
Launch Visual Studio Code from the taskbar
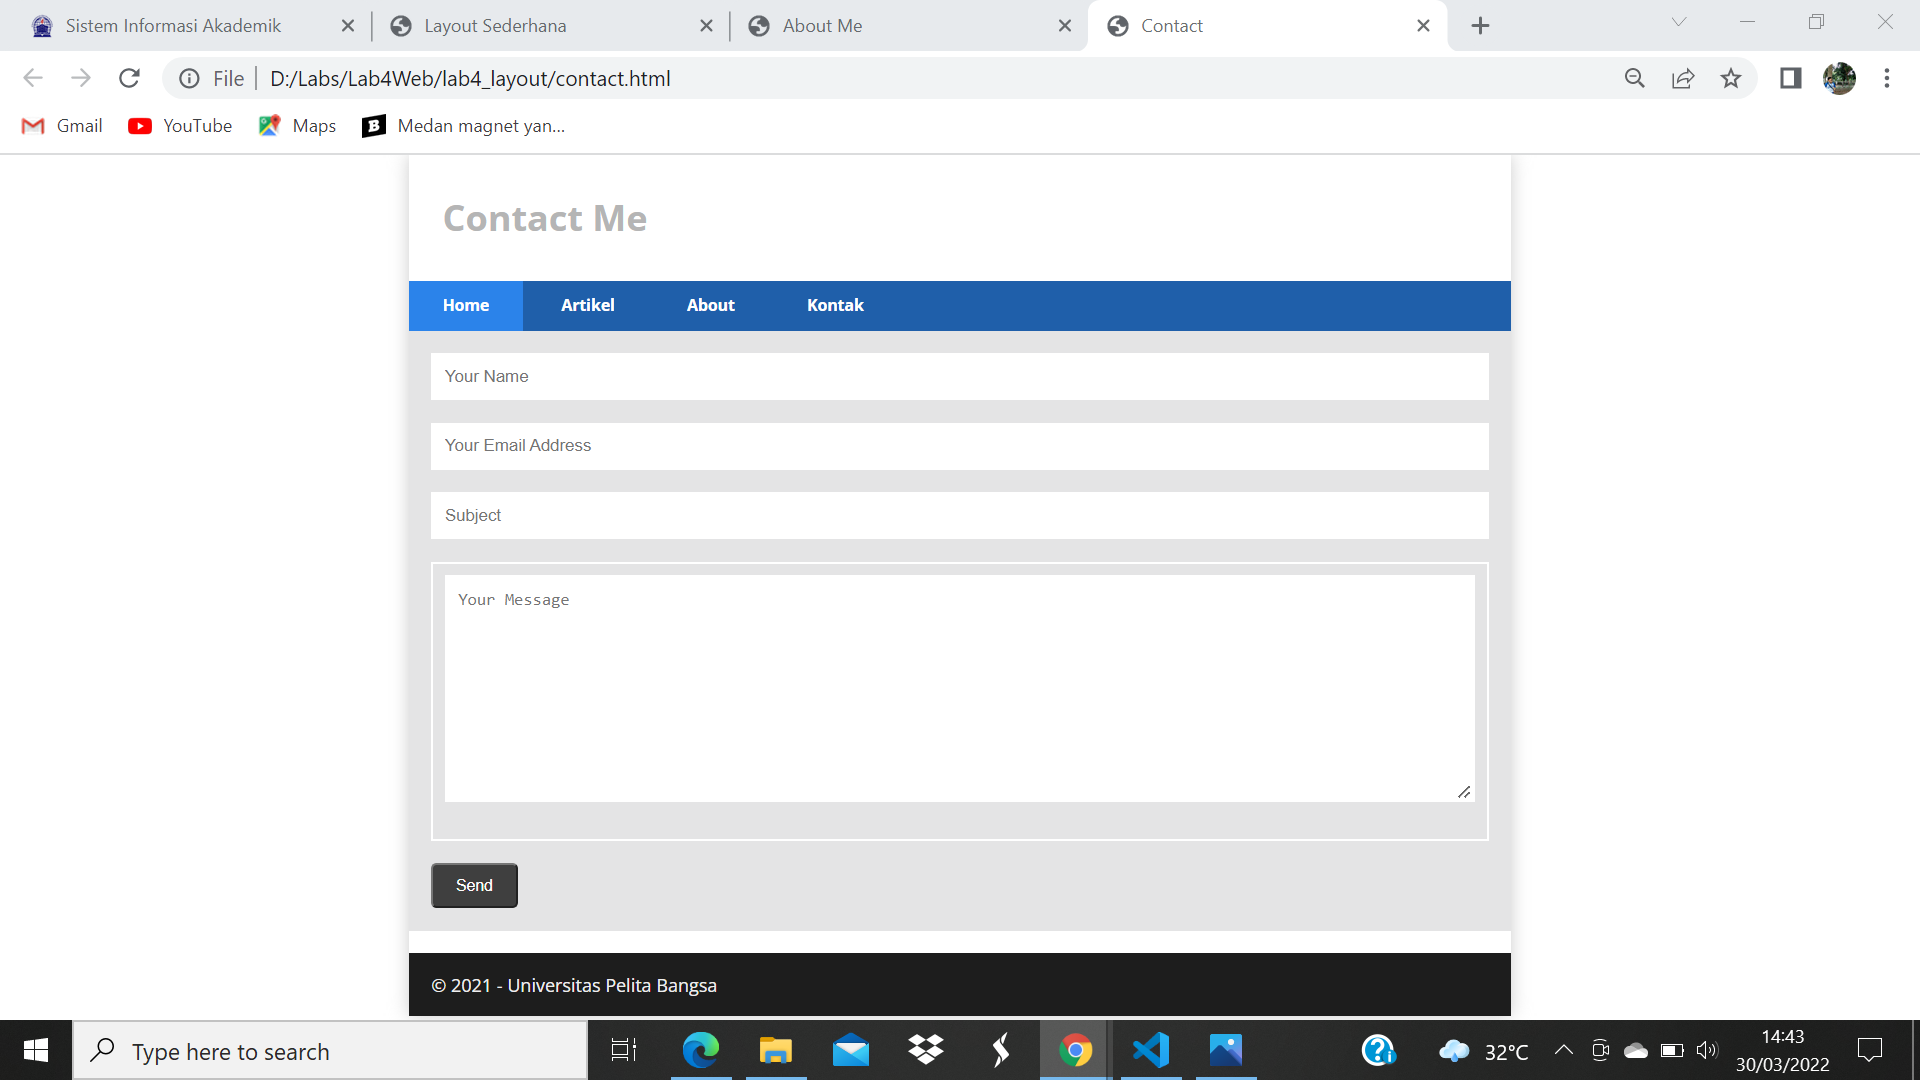click(x=1150, y=1050)
